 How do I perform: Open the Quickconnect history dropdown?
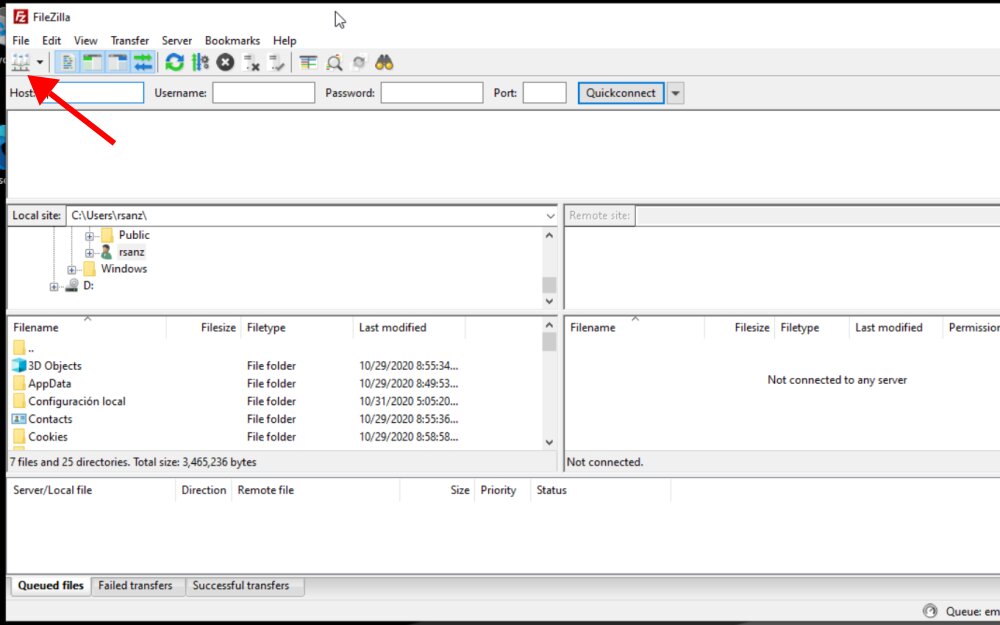click(x=675, y=93)
